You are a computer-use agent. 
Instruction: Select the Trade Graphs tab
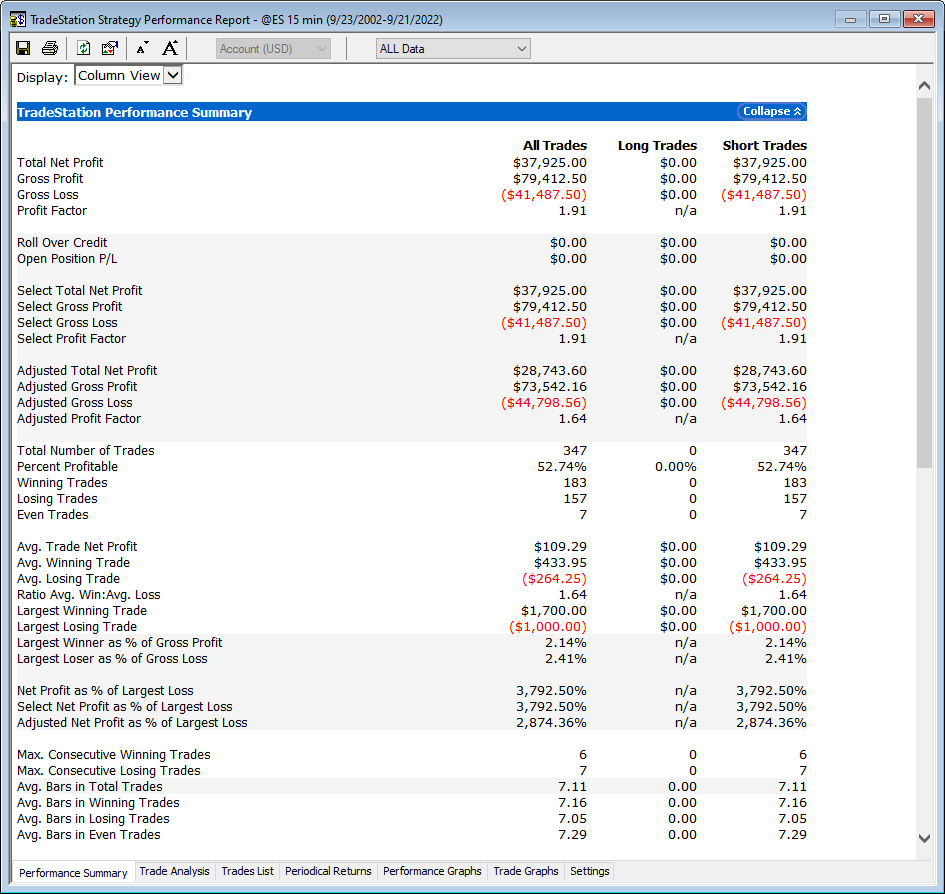point(526,871)
